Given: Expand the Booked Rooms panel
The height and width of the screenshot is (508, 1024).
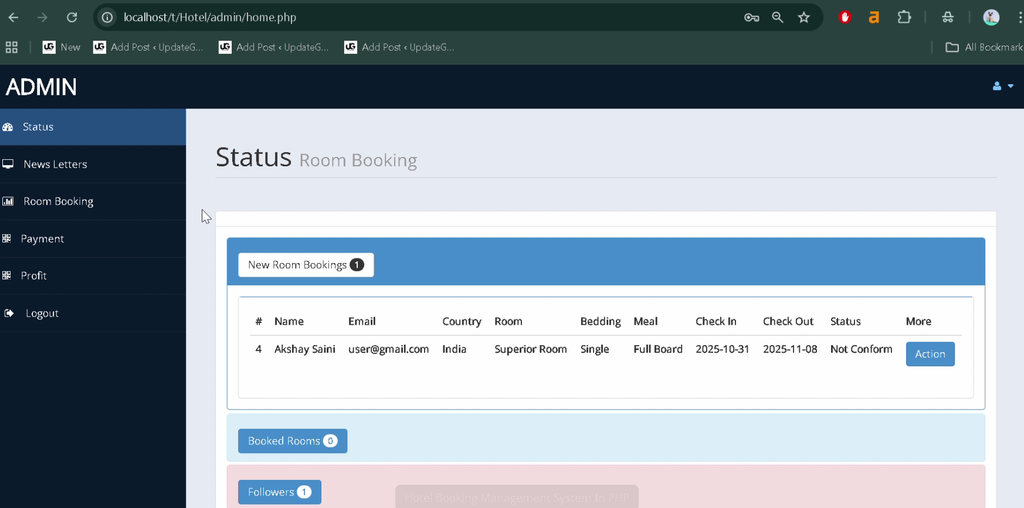Looking at the screenshot, I should 293,441.
